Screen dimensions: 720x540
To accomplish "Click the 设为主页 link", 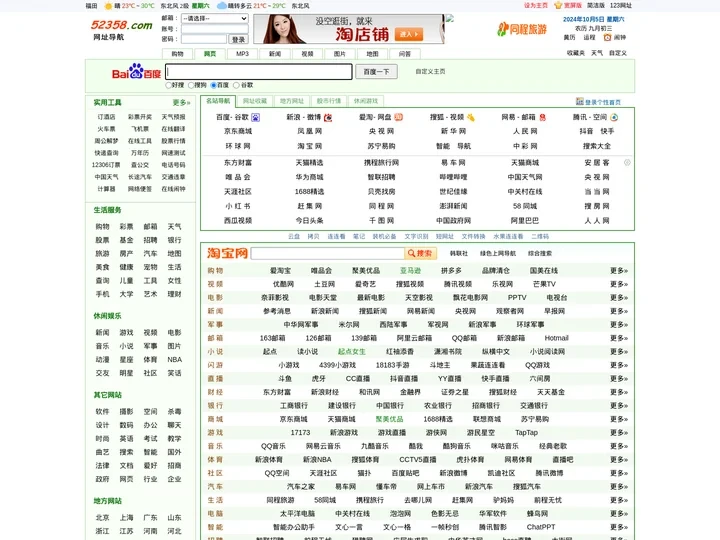I will click(x=536, y=6).
